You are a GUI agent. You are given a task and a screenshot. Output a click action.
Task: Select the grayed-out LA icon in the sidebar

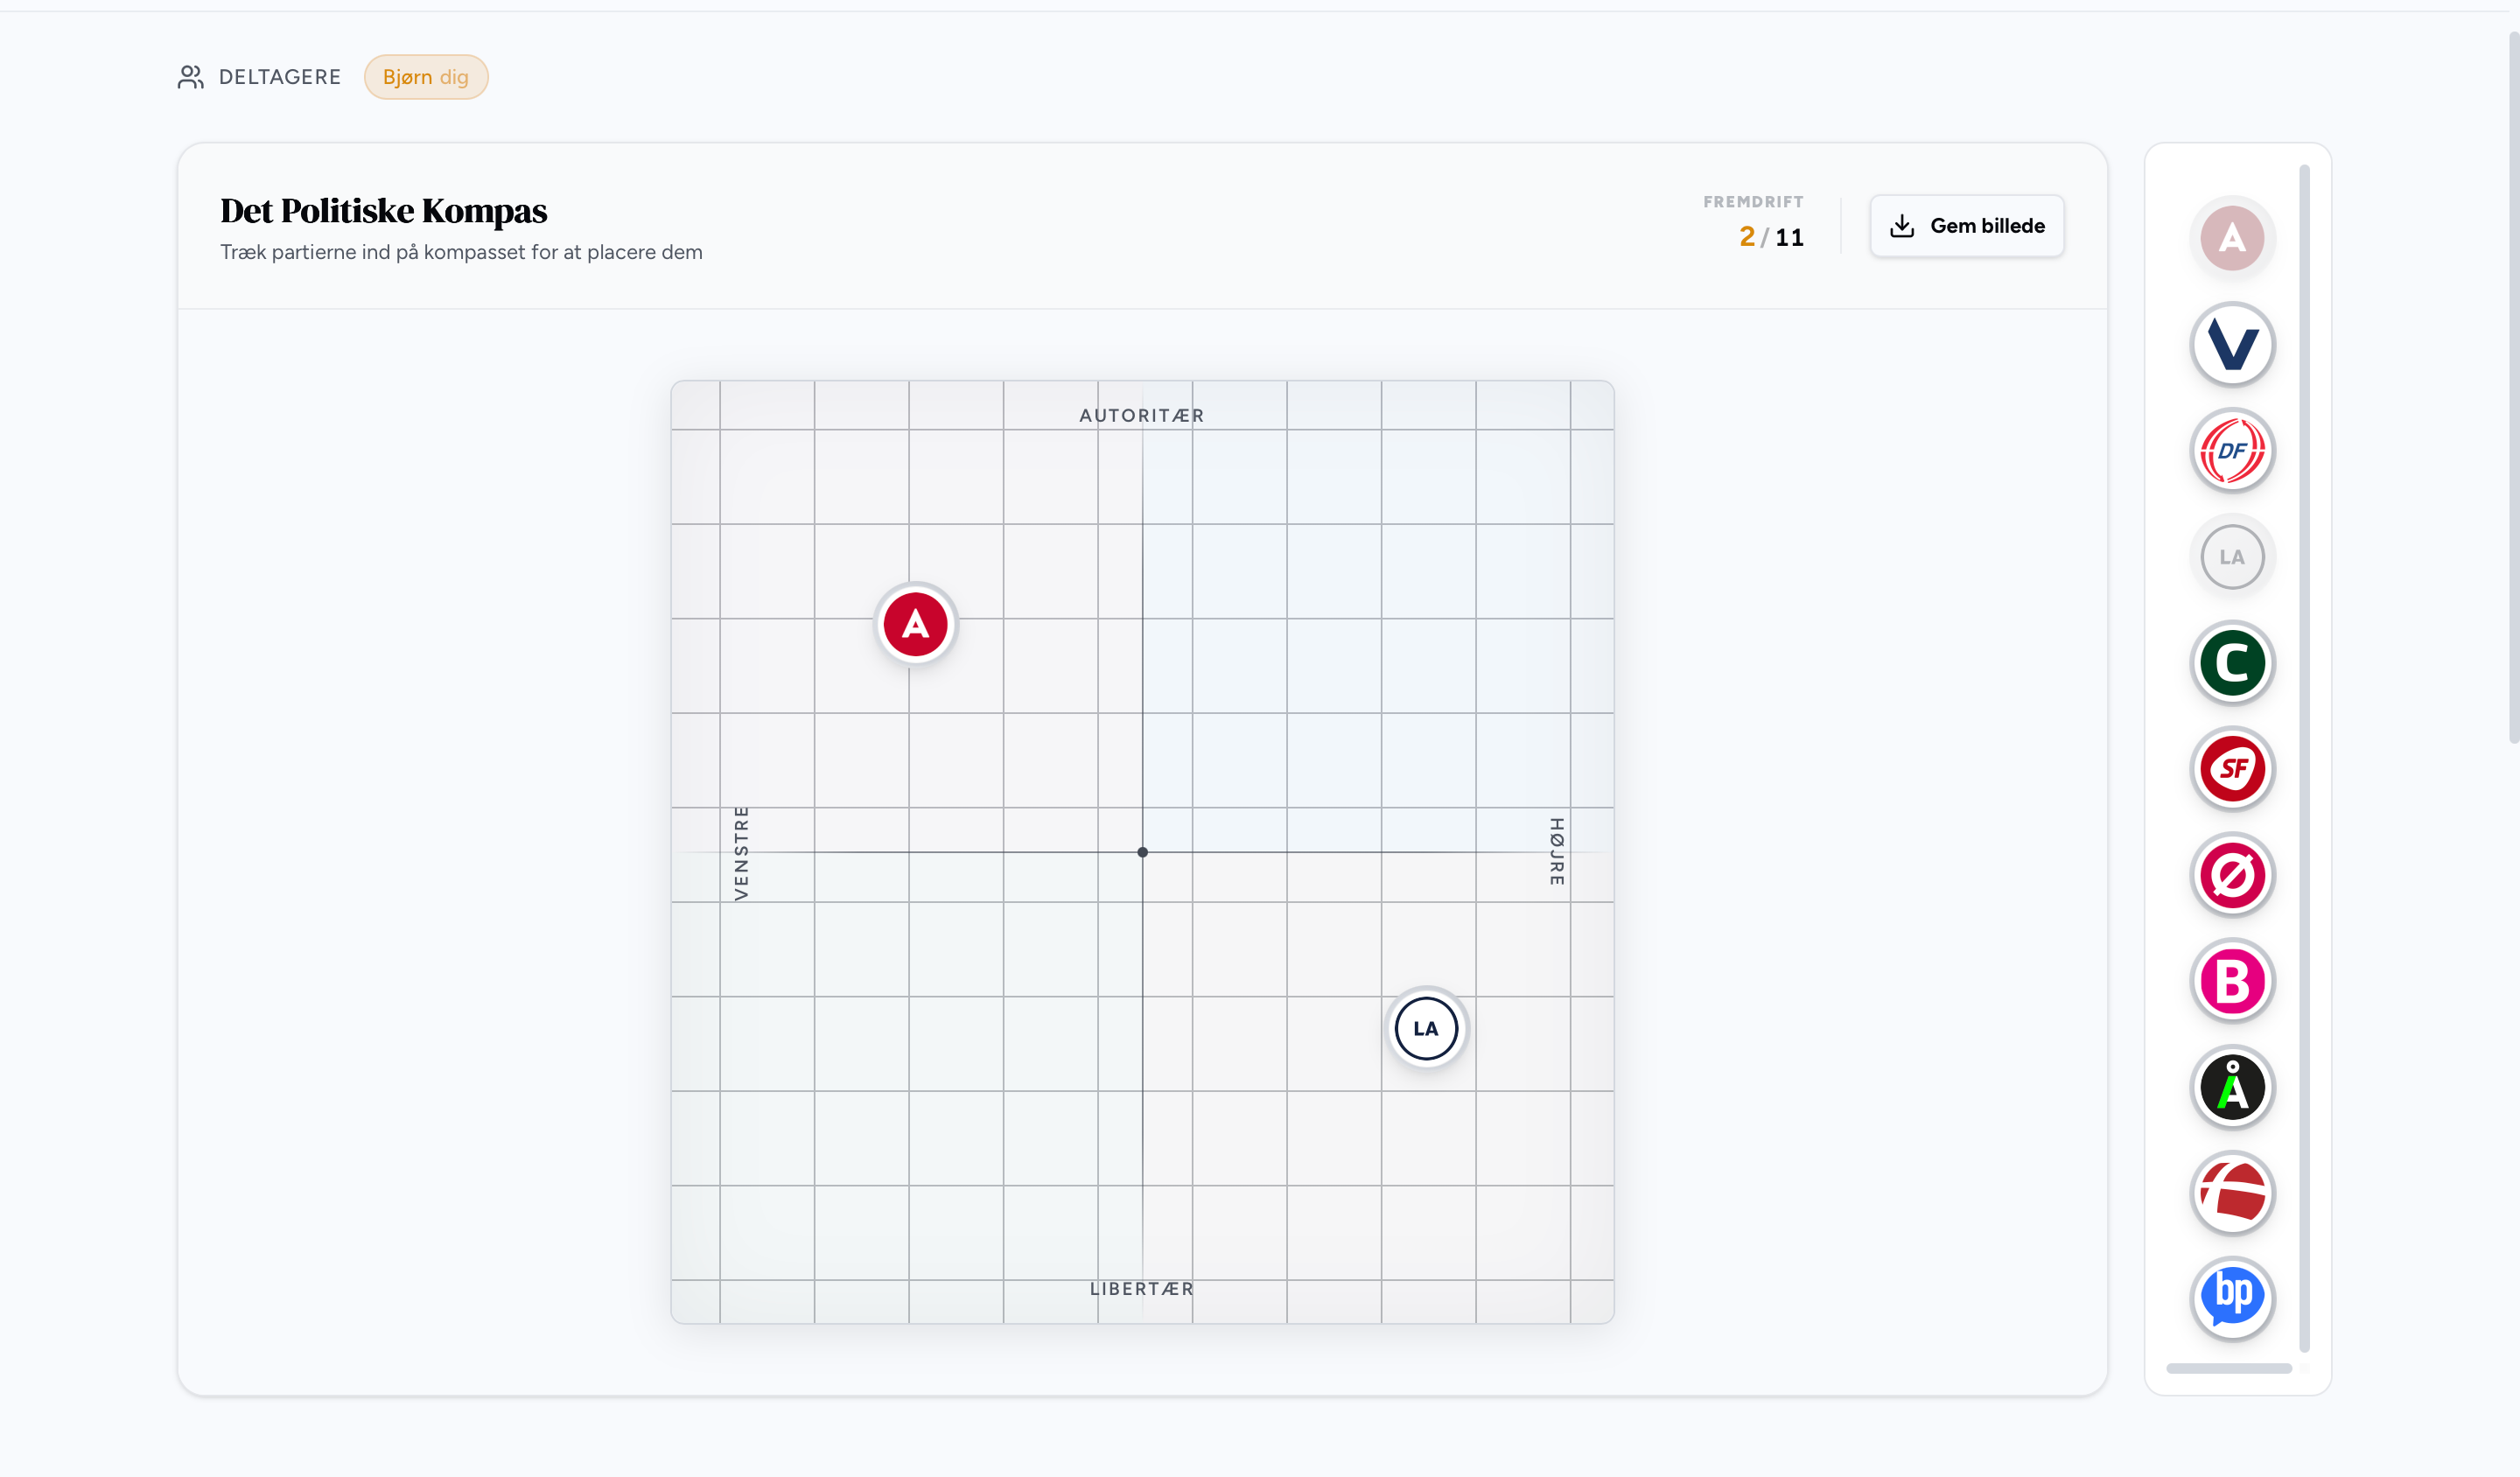2233,557
